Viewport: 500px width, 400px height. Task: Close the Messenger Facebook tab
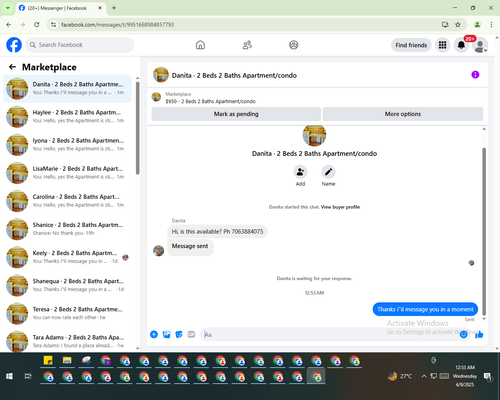[100, 8]
